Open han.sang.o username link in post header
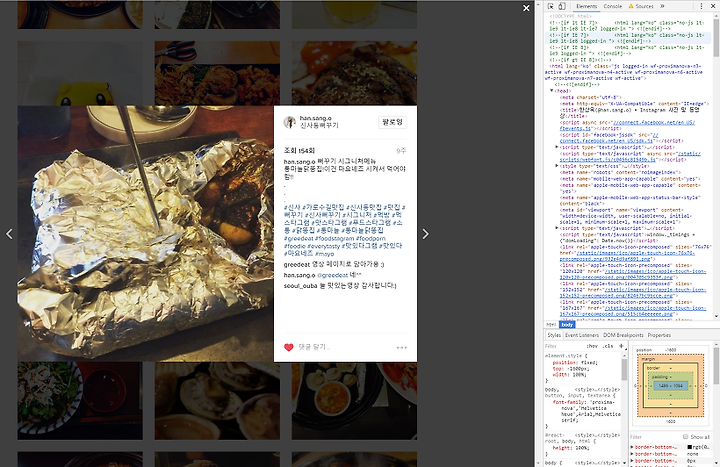This screenshot has height=467, width=720. point(315,118)
